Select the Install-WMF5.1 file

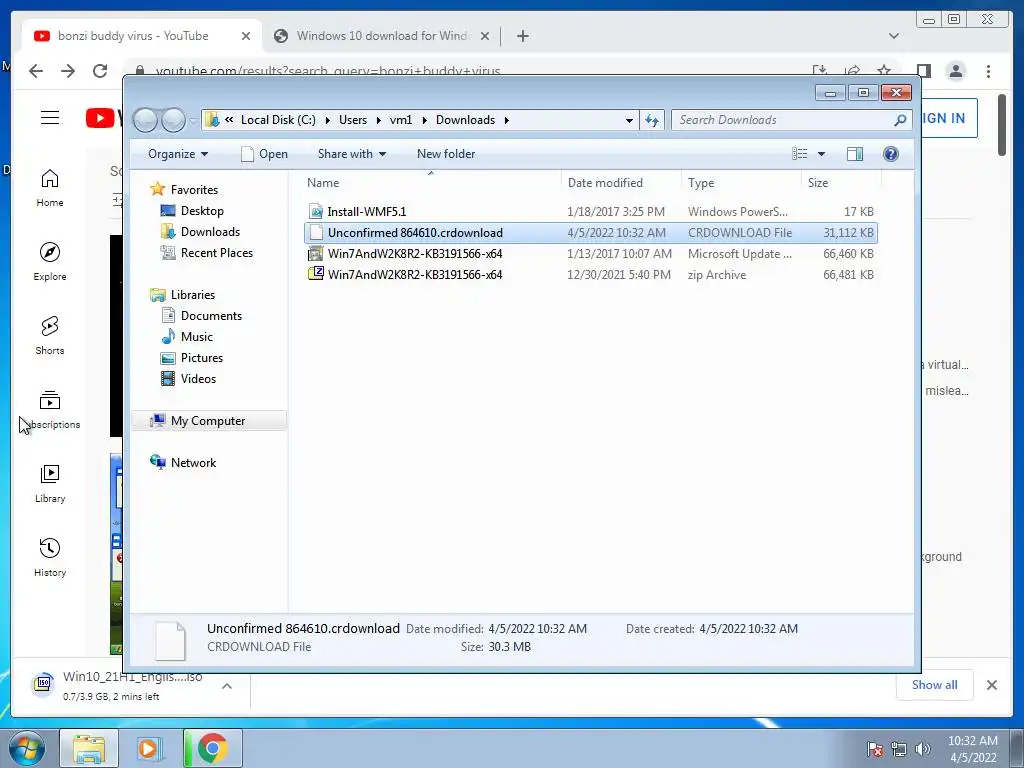point(590,212)
